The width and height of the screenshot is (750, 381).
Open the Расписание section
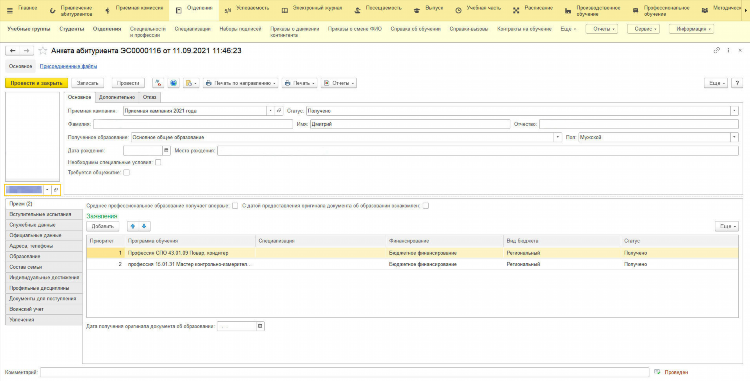(533, 10)
